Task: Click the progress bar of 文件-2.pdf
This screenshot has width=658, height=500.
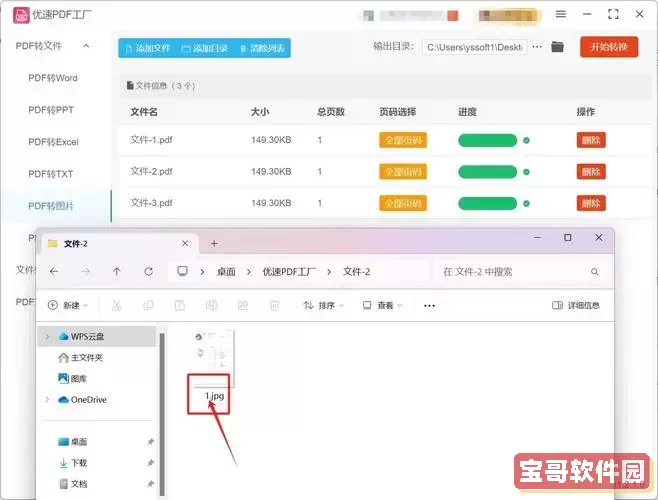Action: pos(487,172)
